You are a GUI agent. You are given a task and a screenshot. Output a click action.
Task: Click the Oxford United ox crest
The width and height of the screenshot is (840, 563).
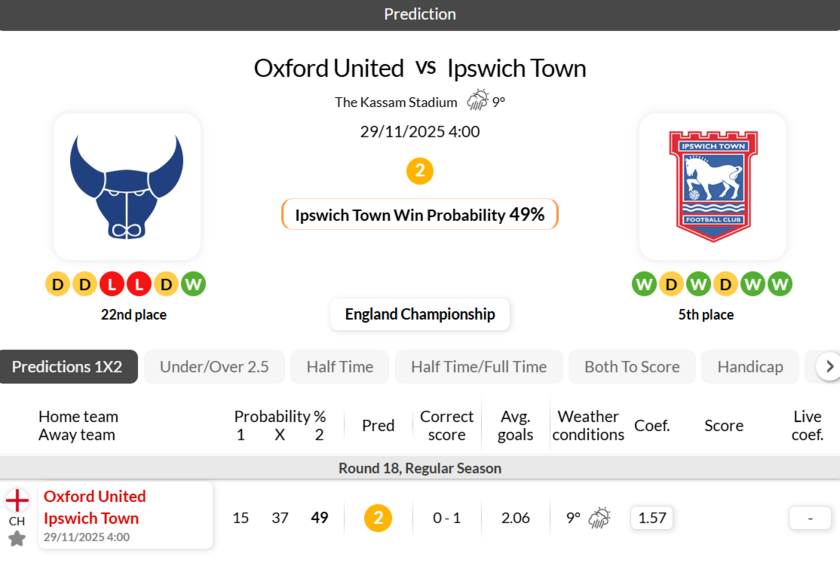pyautogui.click(x=127, y=187)
